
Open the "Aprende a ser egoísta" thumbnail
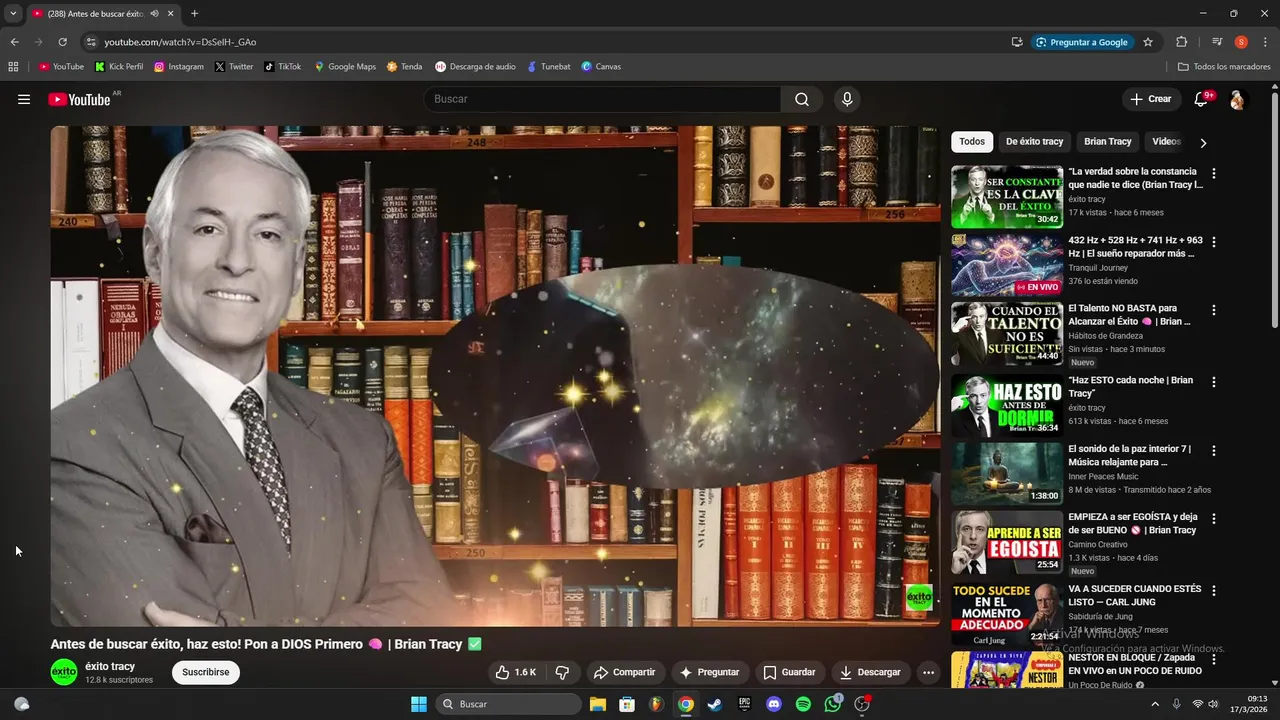[1007, 542]
